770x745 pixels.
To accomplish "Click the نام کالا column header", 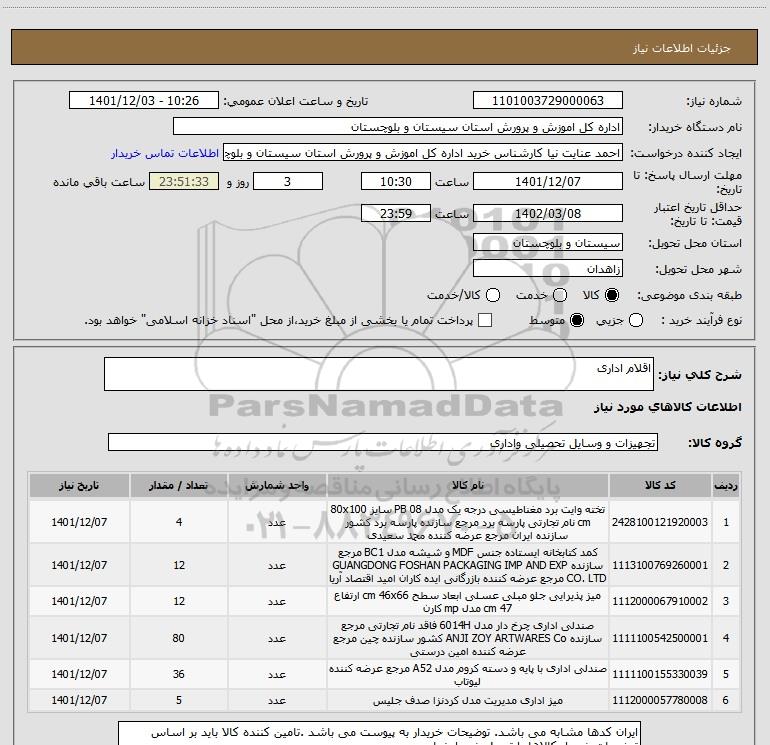I will pos(468,485).
